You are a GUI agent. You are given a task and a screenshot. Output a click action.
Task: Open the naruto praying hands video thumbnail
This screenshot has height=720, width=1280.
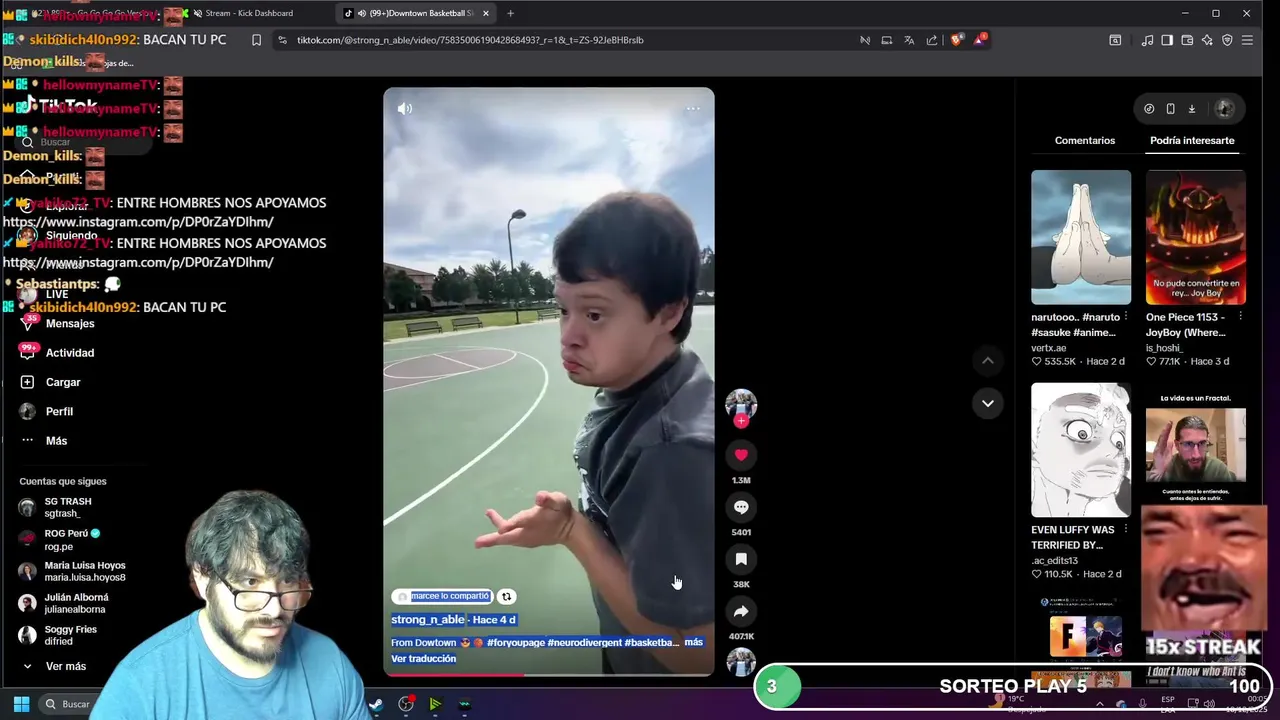[1081, 237]
